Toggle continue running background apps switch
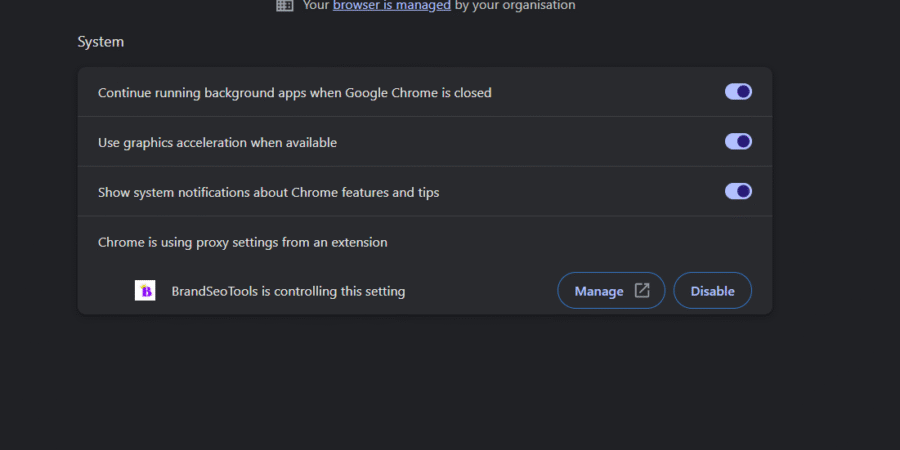Screen dimensions: 900x450 coord(738,92)
